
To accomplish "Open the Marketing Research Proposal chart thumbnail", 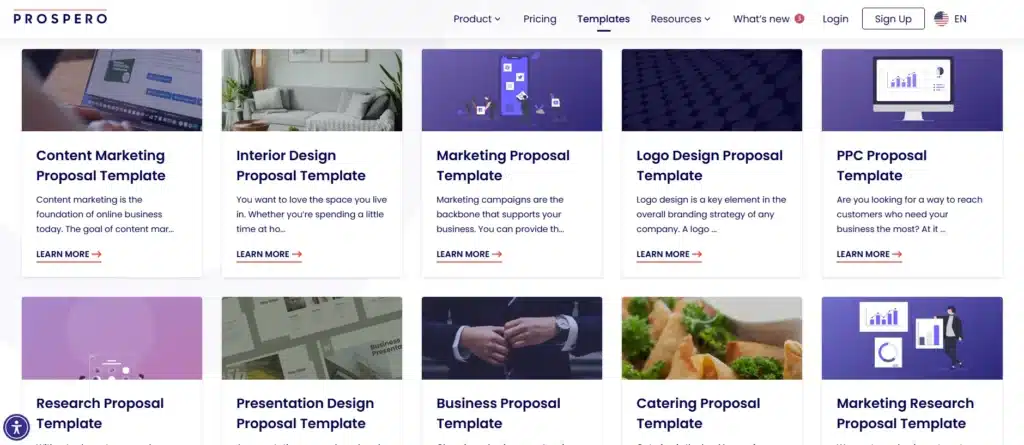I will pos(912,338).
